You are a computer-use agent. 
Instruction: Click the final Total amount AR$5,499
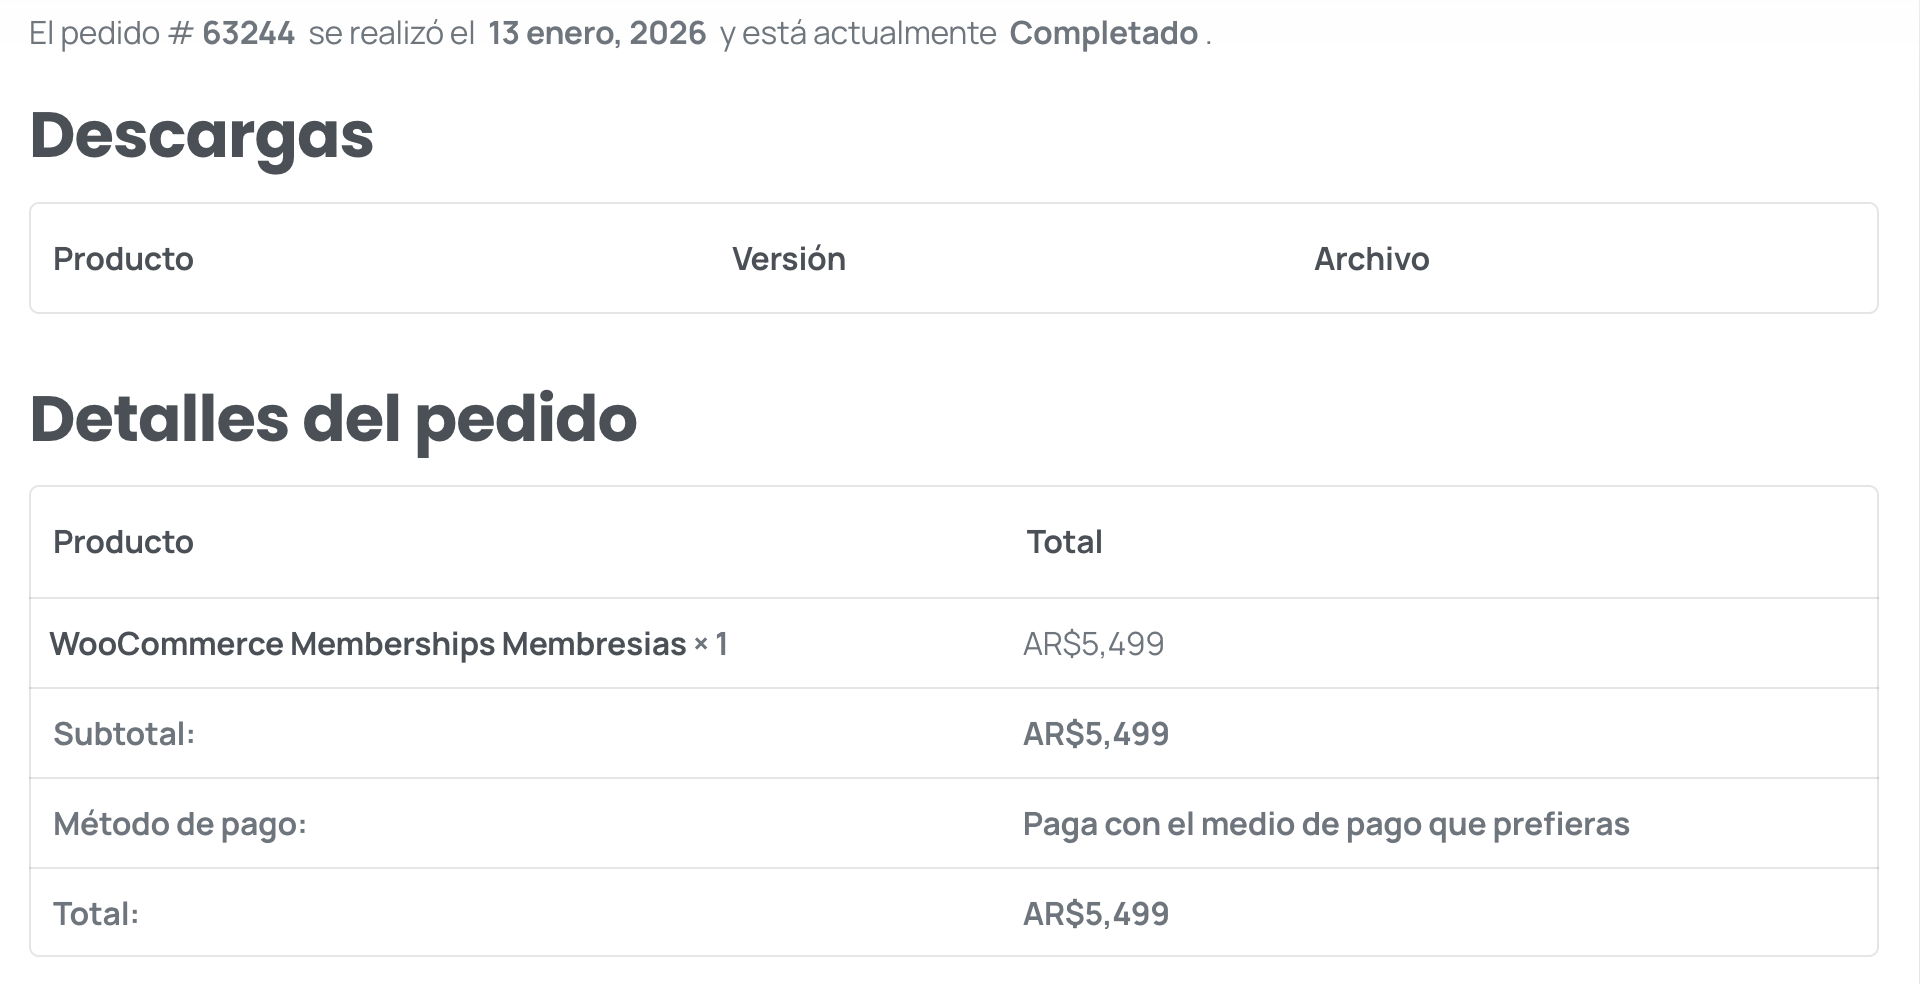click(1095, 914)
